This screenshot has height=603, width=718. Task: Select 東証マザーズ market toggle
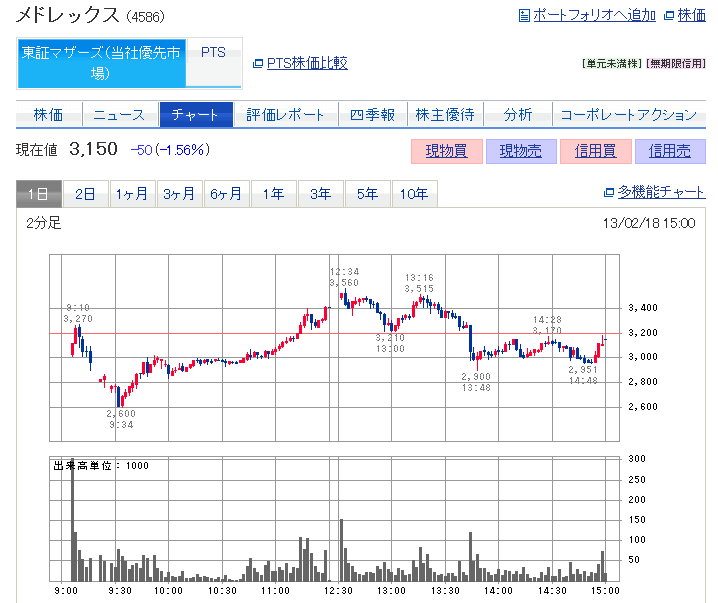pos(101,64)
